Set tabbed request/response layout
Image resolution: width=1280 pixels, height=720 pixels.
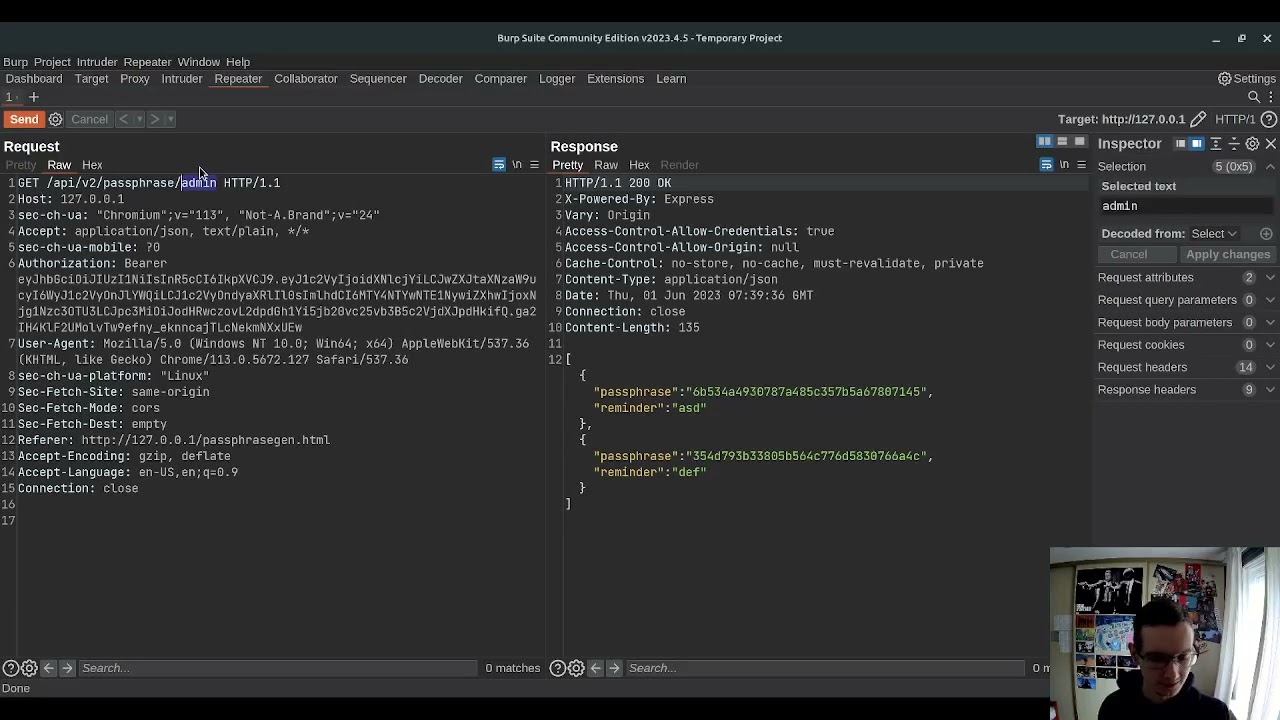point(1080,142)
